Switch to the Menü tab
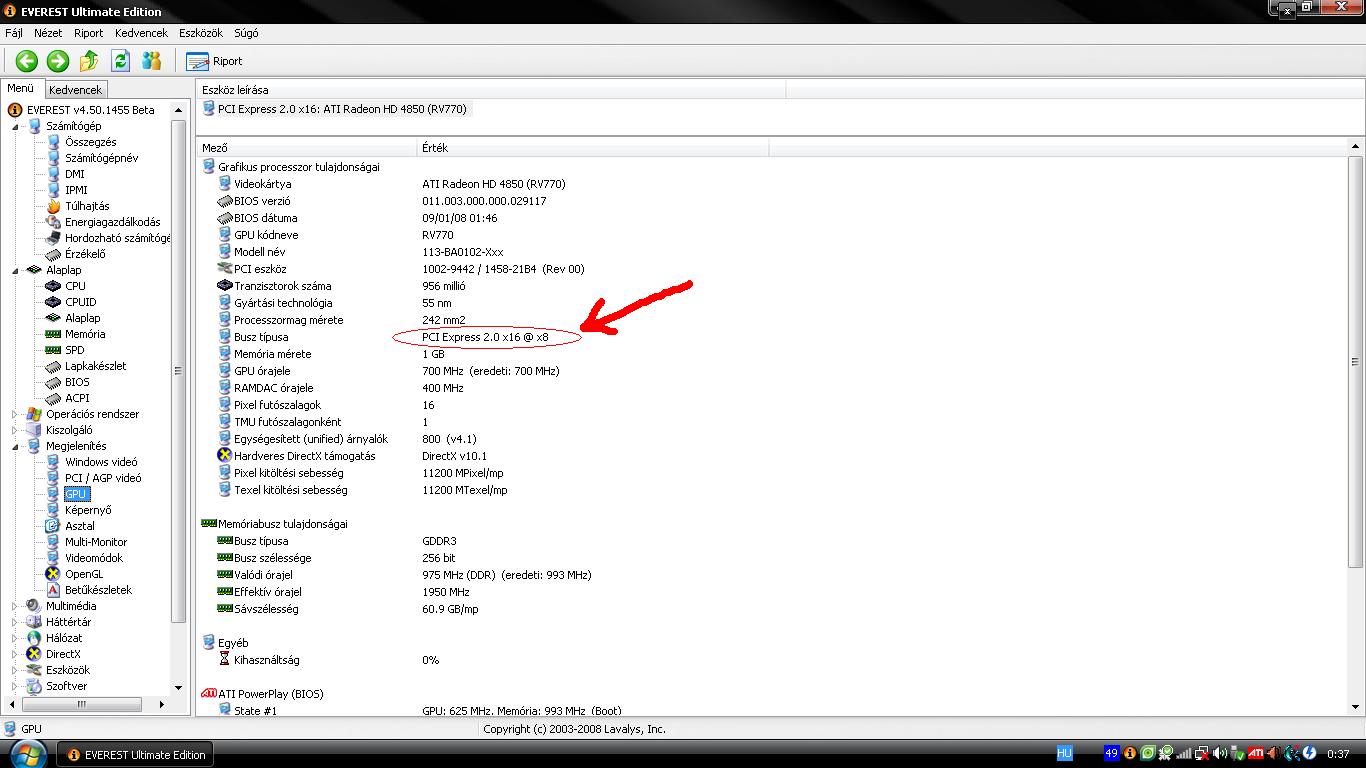 [x=21, y=88]
